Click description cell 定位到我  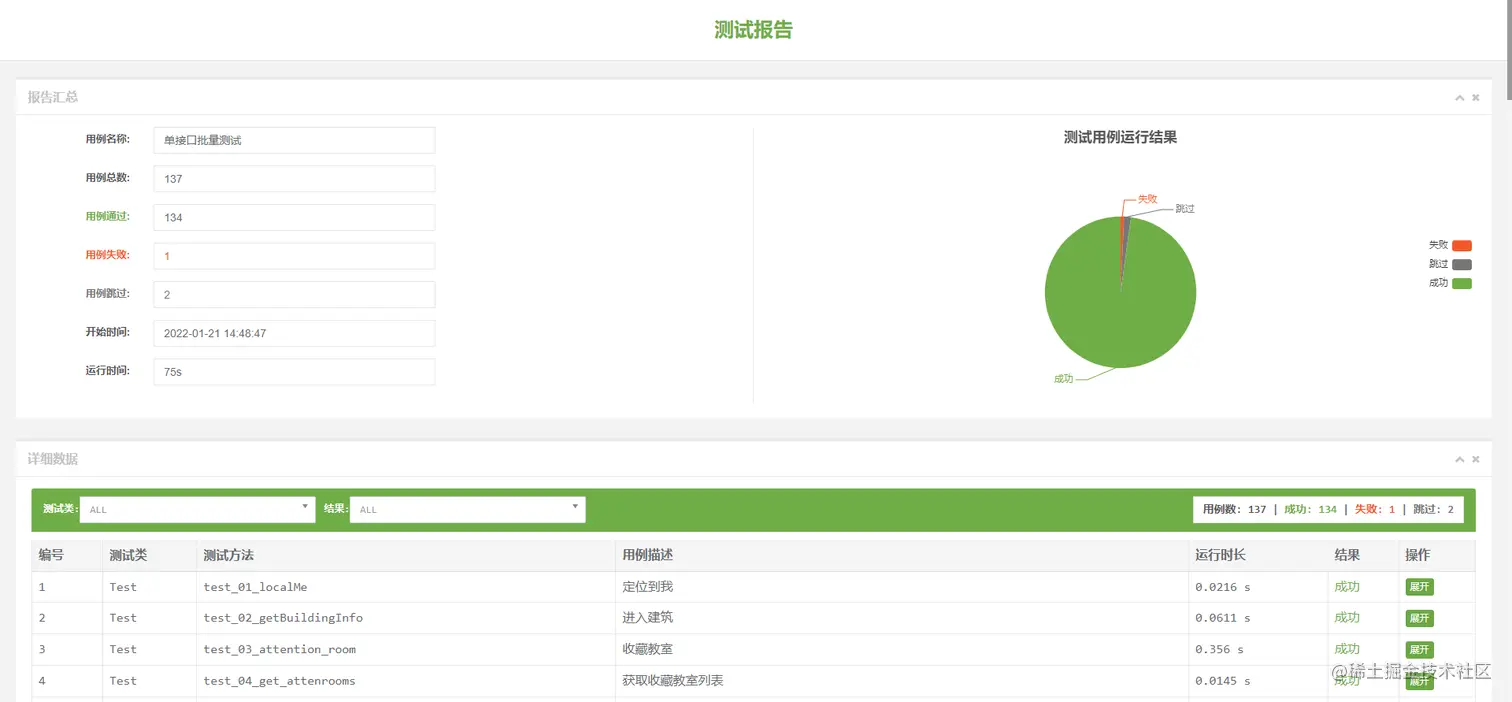[901, 587]
